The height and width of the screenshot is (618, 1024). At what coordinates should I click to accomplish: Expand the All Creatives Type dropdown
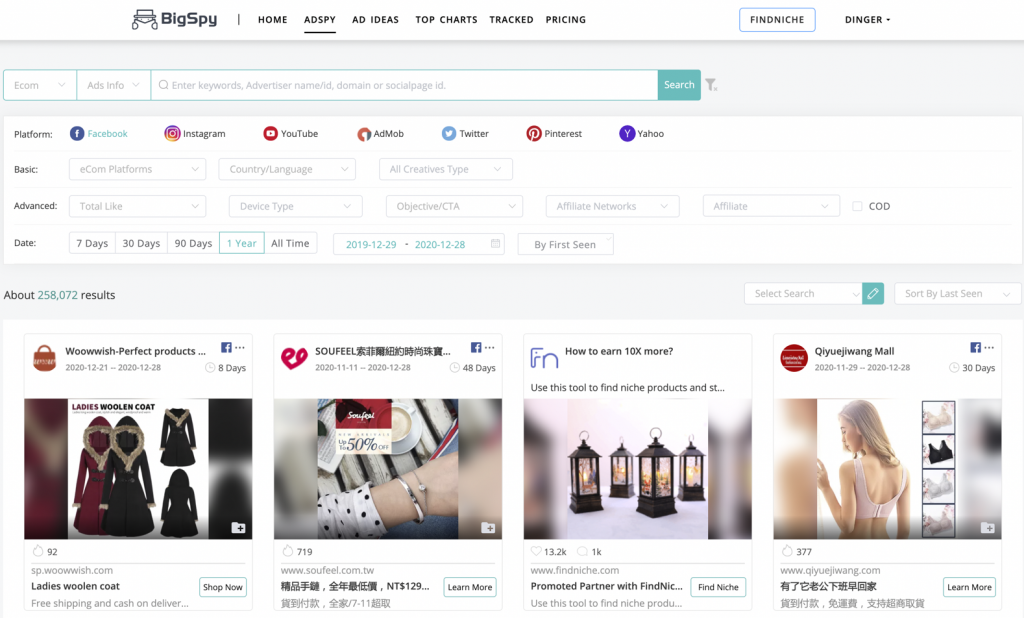click(x=445, y=169)
